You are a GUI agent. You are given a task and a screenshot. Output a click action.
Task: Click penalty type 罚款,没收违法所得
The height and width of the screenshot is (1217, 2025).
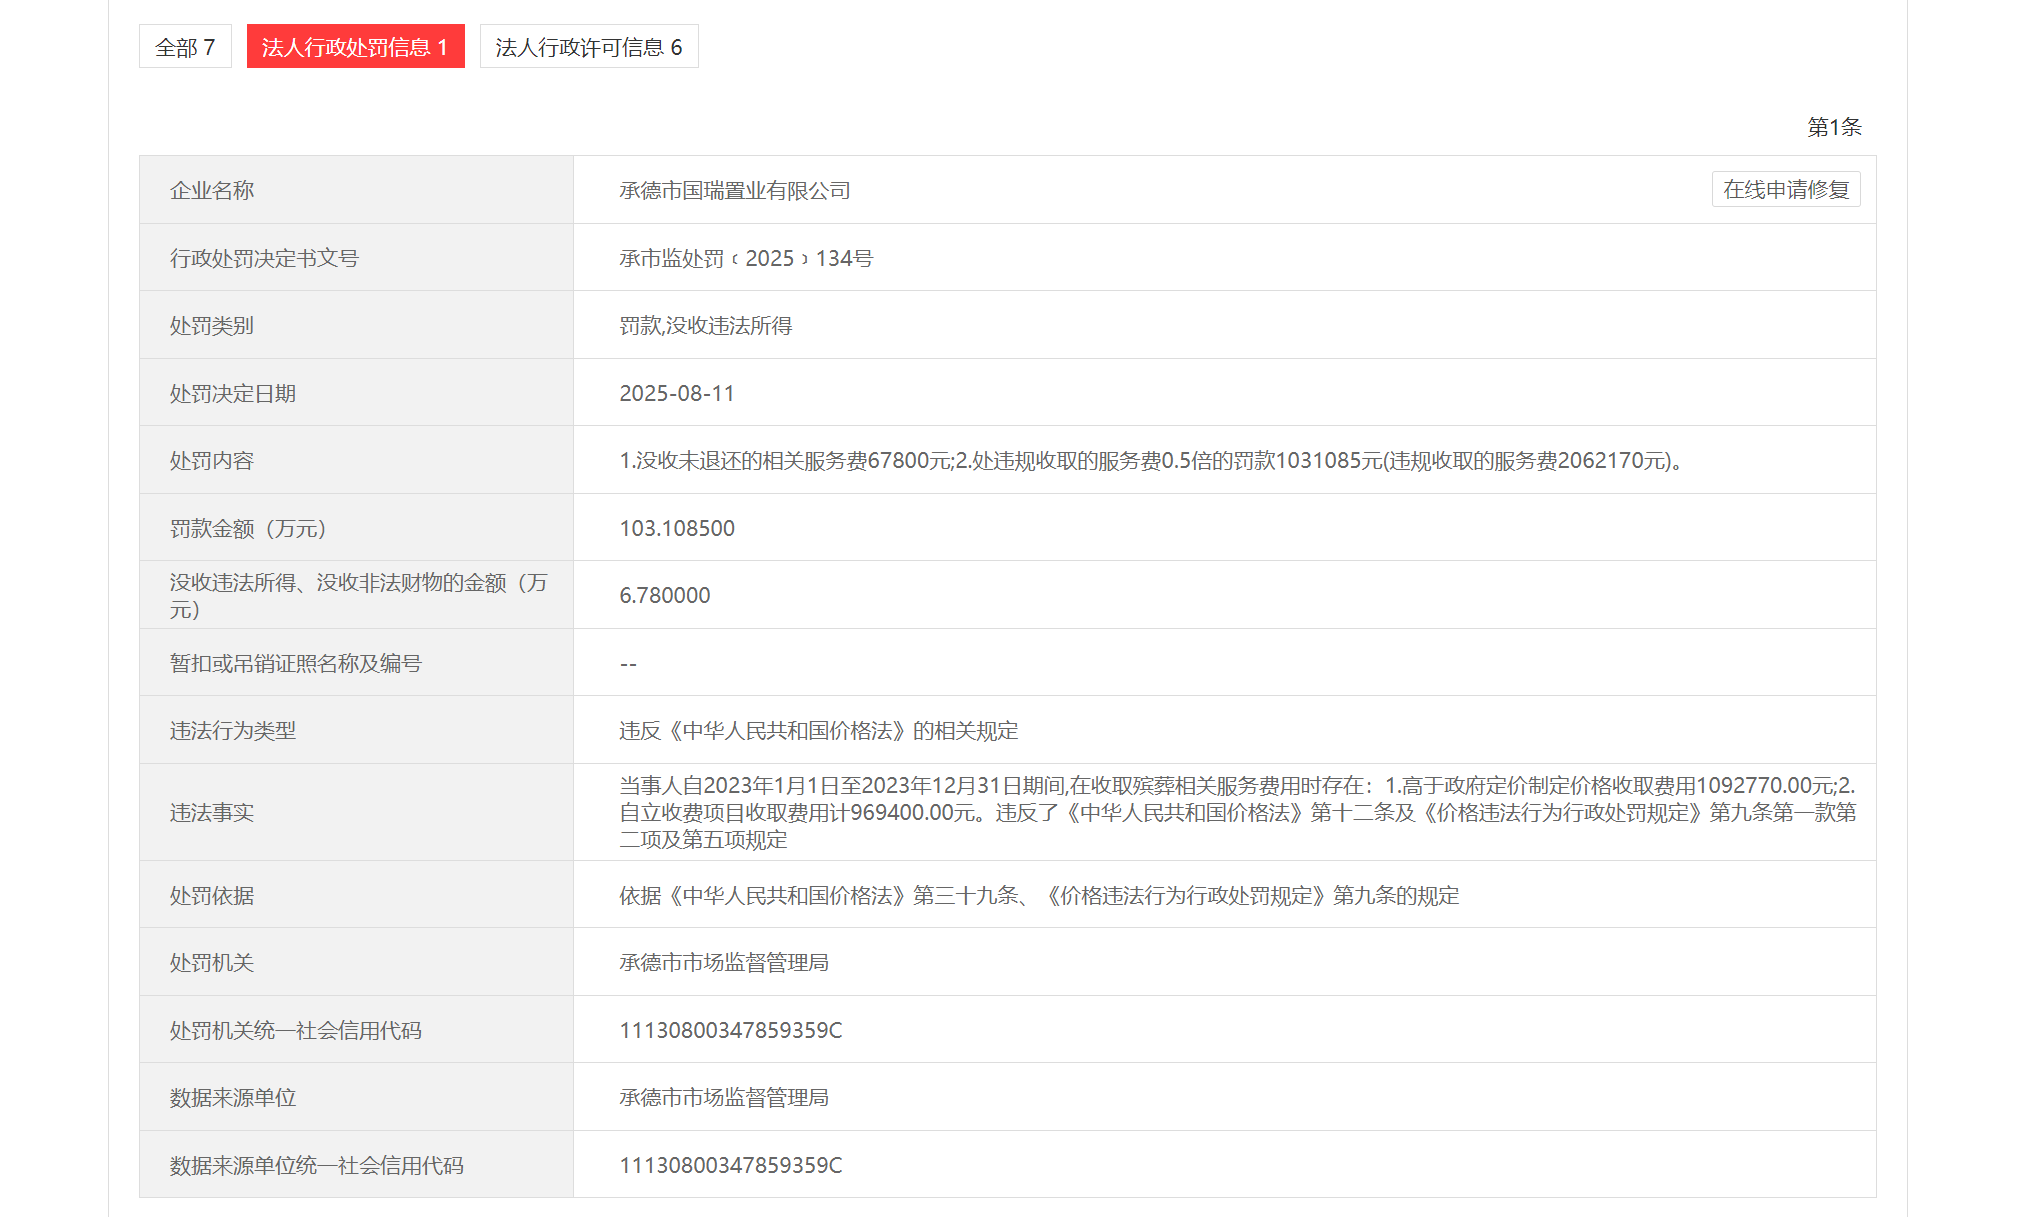pyautogui.click(x=706, y=326)
